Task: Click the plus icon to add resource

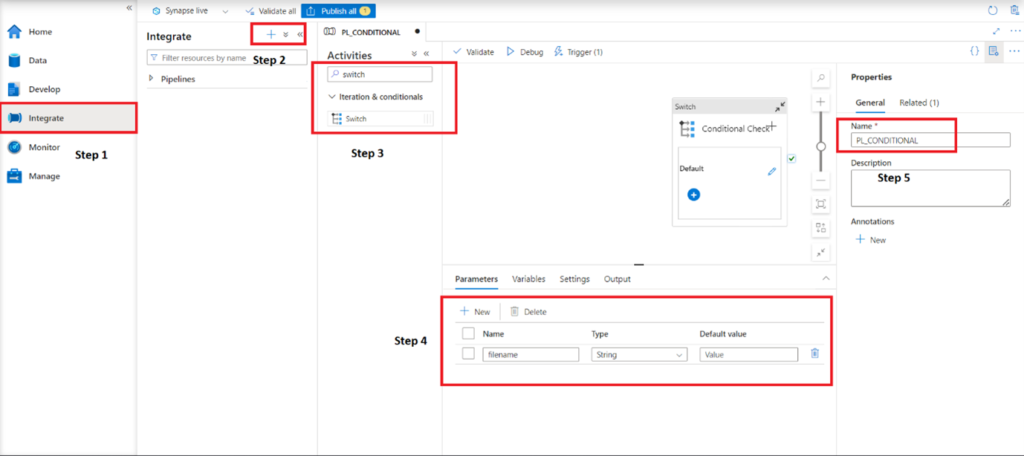Action: tap(270, 34)
